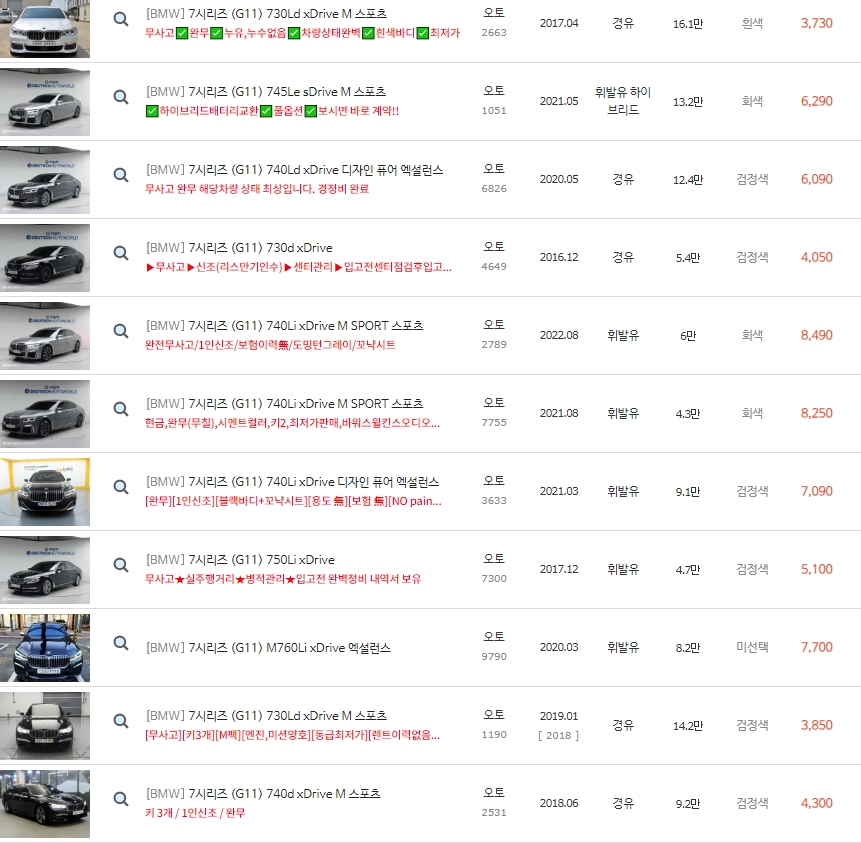Click magnifier icon for 730Ld 2019.01 listing

pos(121,721)
